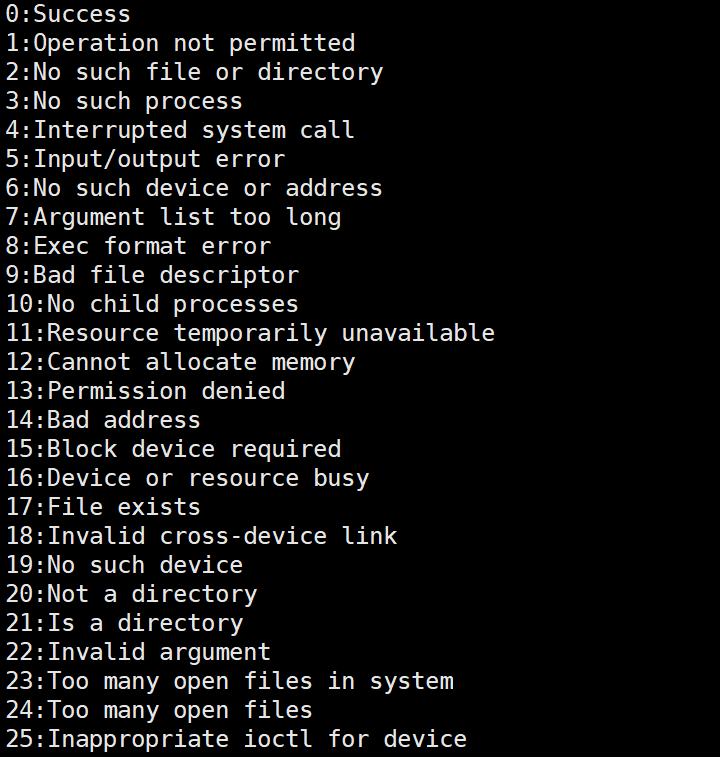
Task: Select 'Argument list too long' line
Action: [173, 217]
